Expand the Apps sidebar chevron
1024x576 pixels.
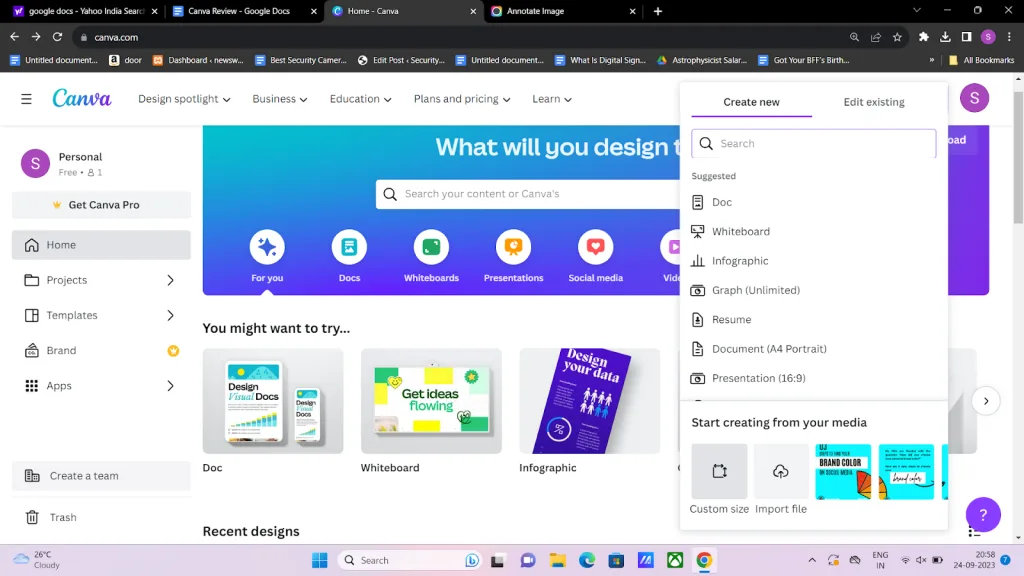click(x=170, y=386)
